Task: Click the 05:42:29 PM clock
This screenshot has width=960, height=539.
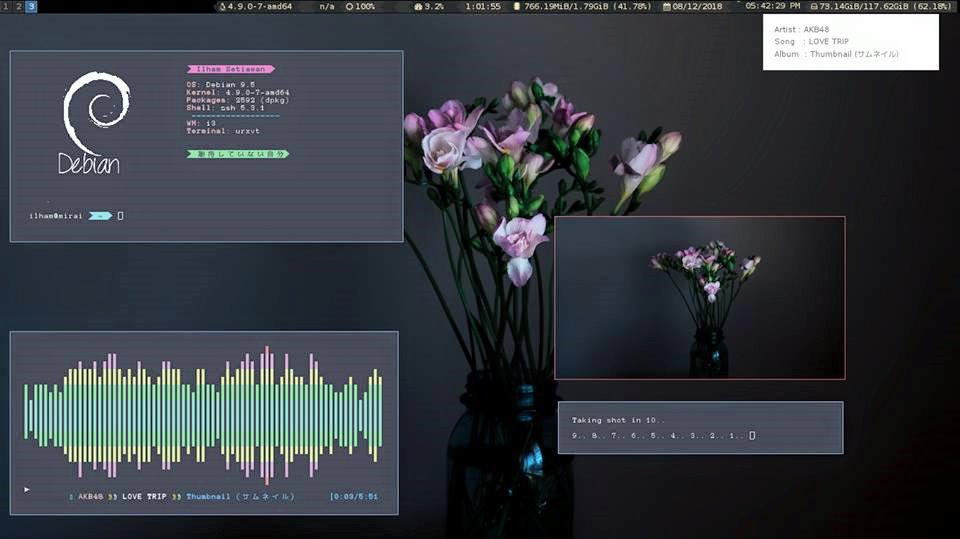Action: pos(773,6)
